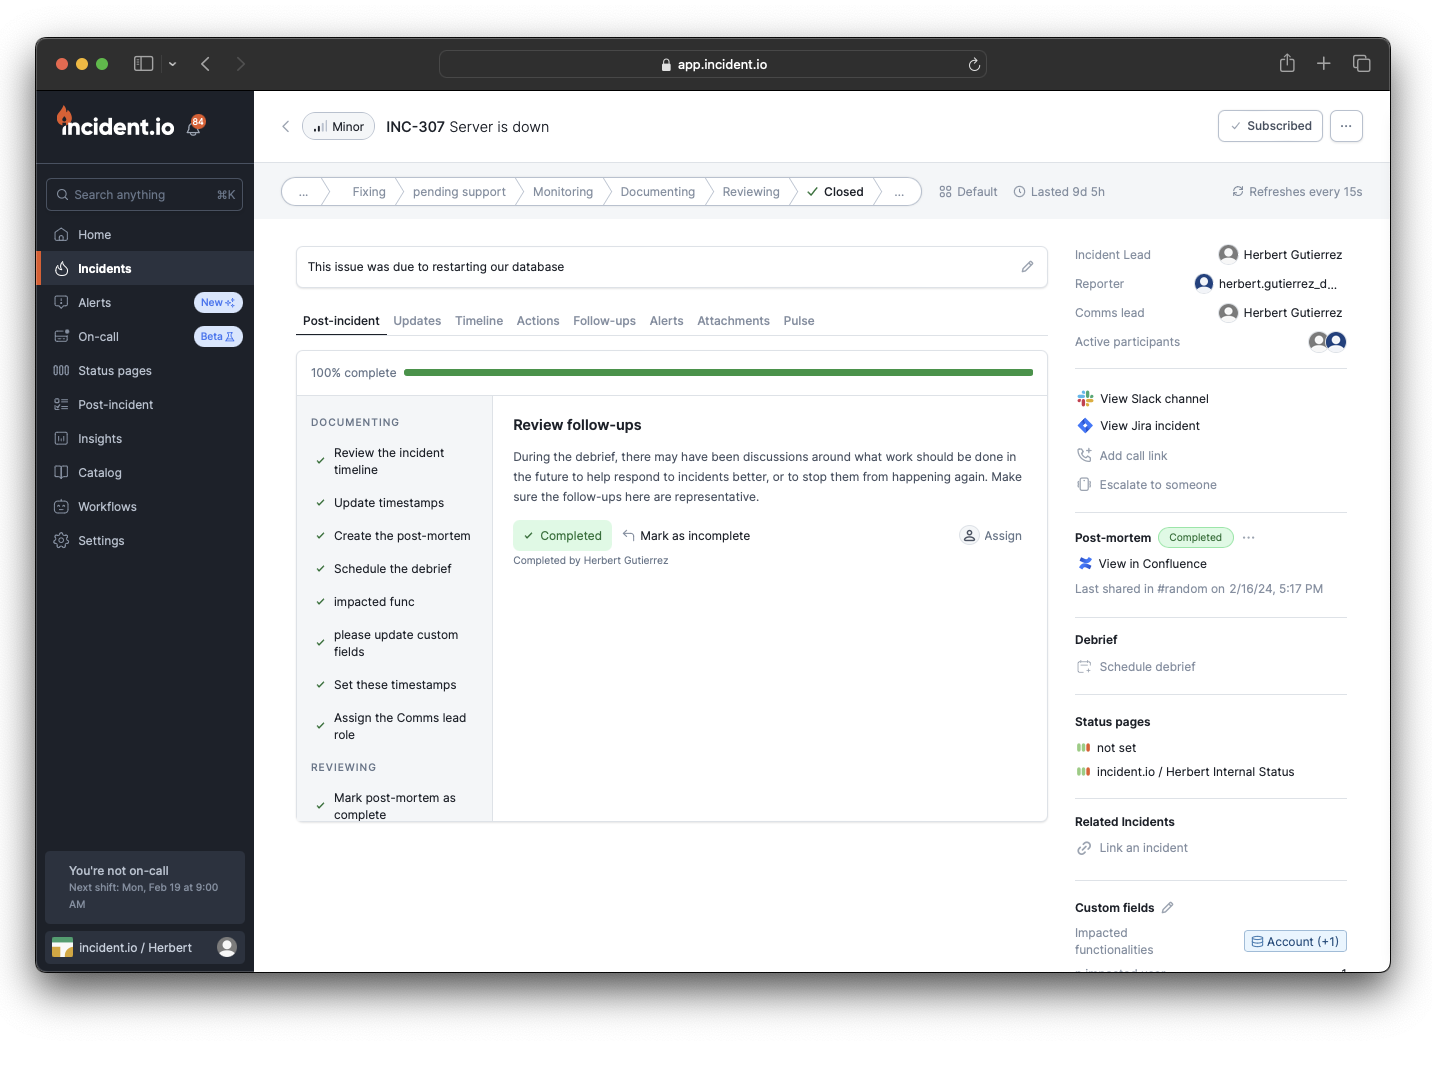Toggle the Safari sidebar
This screenshot has height=1080, width=1432.
(x=144, y=63)
